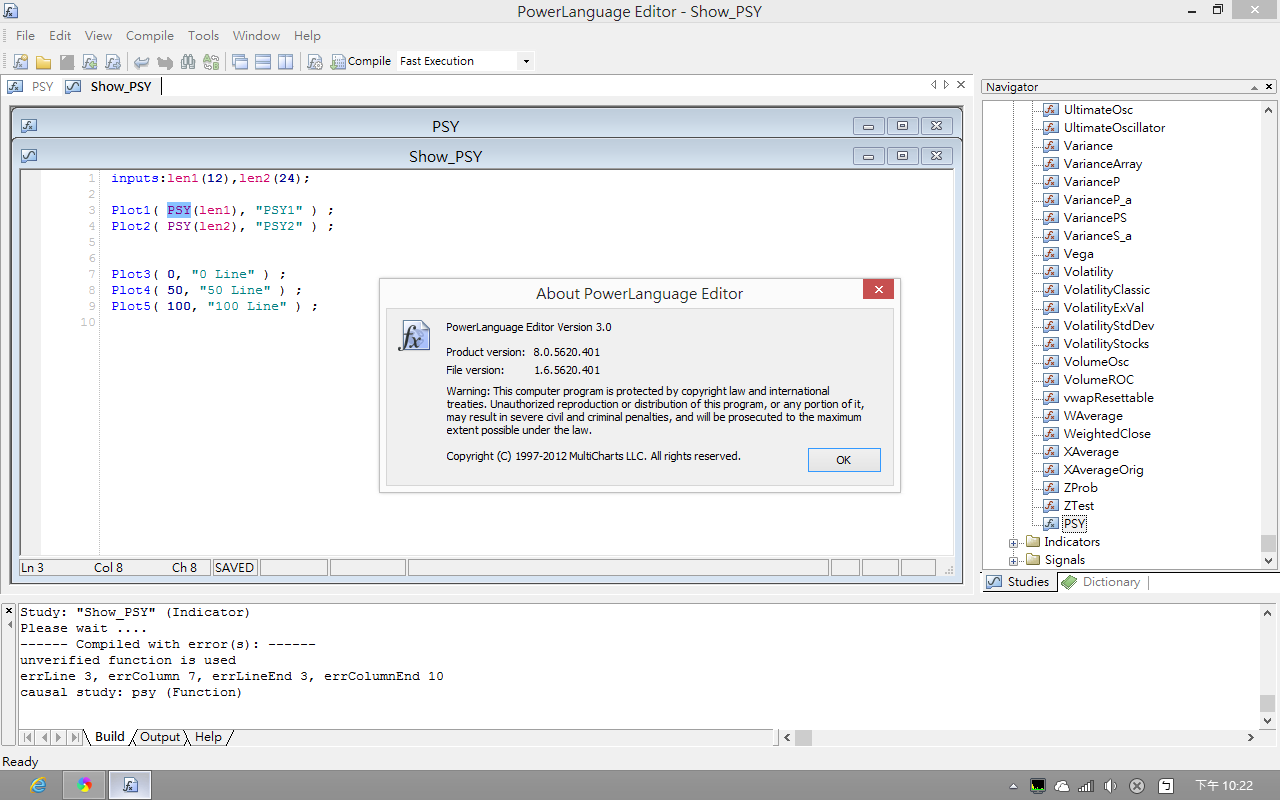Open Internet Explorer from the taskbar
This screenshot has height=800, width=1280.
coord(38,785)
